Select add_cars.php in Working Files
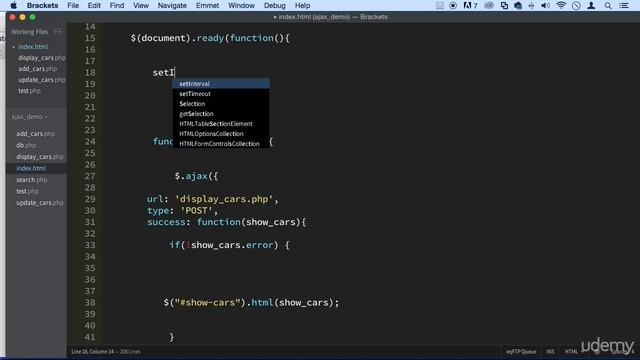640x360 pixels. pos(38,69)
